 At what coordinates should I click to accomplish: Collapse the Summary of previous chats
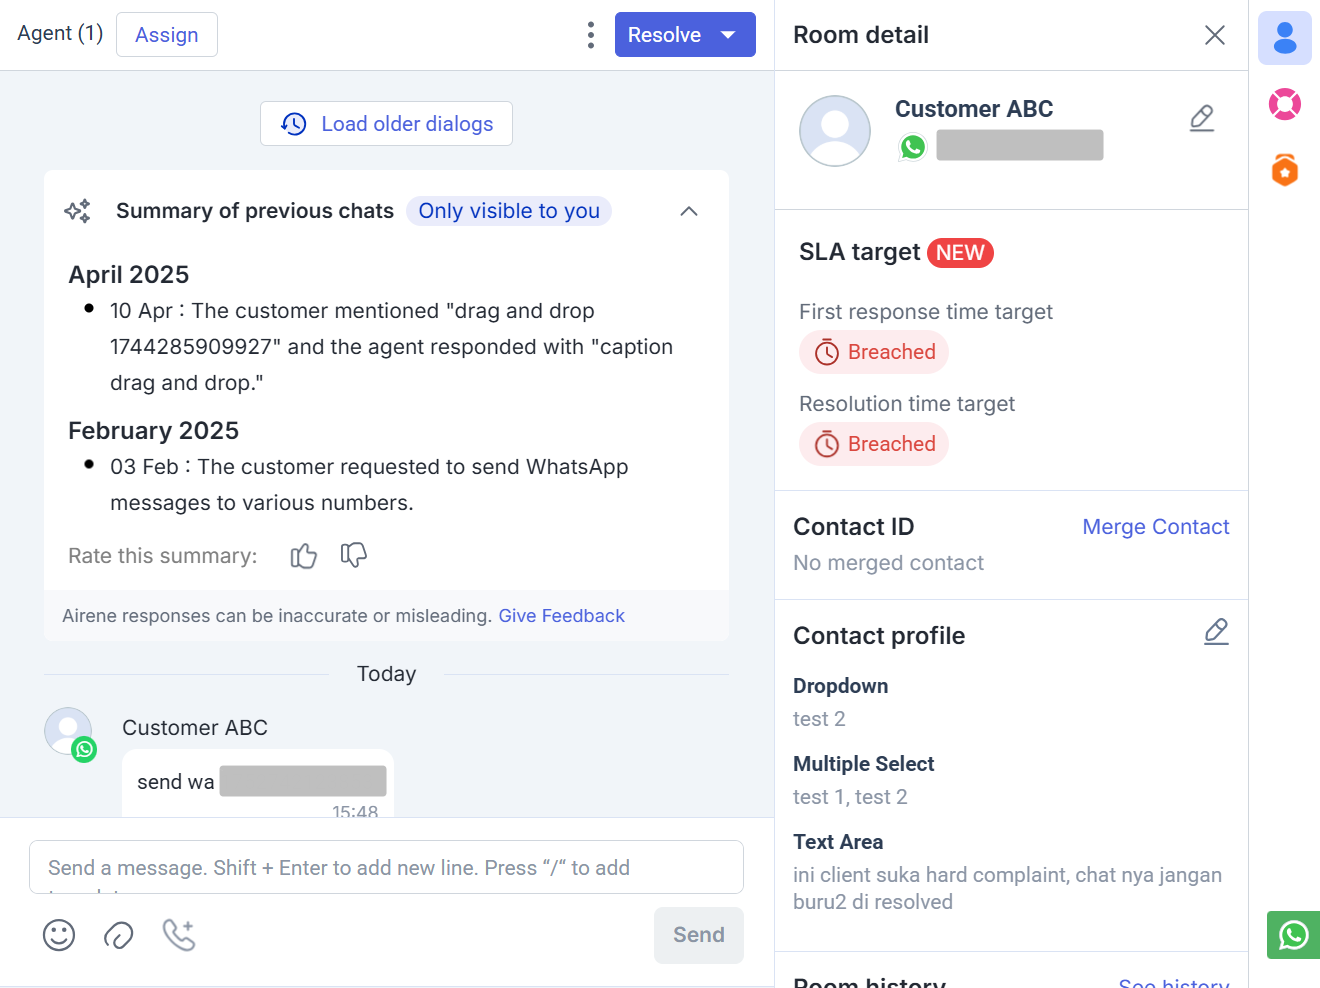coord(689,211)
